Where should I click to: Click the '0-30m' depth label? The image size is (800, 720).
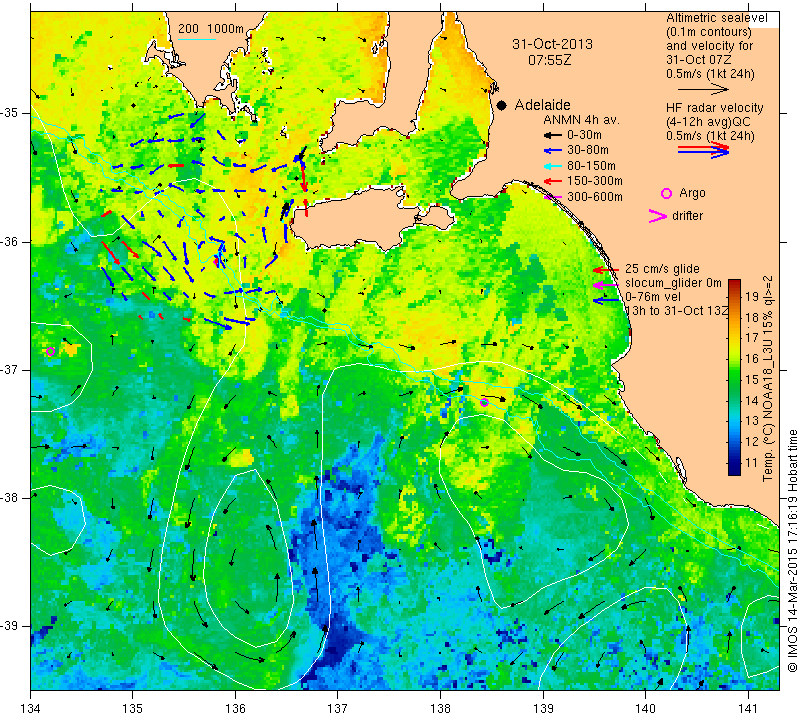pos(584,135)
